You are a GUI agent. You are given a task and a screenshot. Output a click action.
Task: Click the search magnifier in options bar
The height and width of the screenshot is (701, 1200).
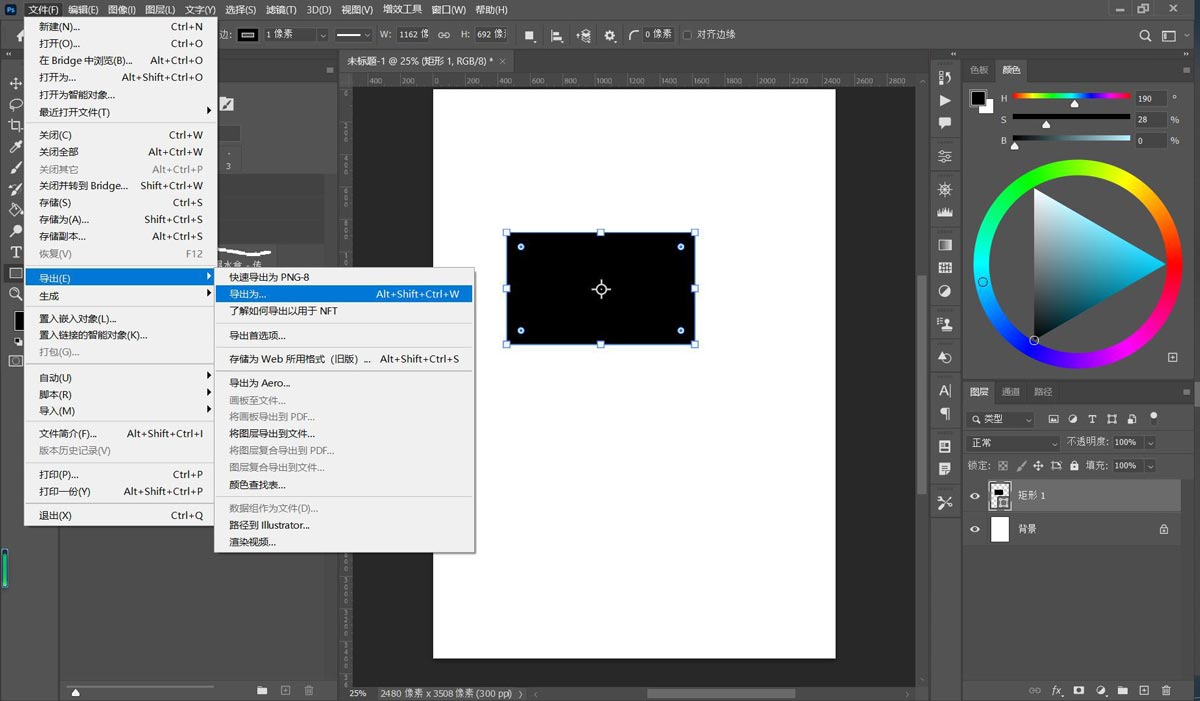point(1146,35)
